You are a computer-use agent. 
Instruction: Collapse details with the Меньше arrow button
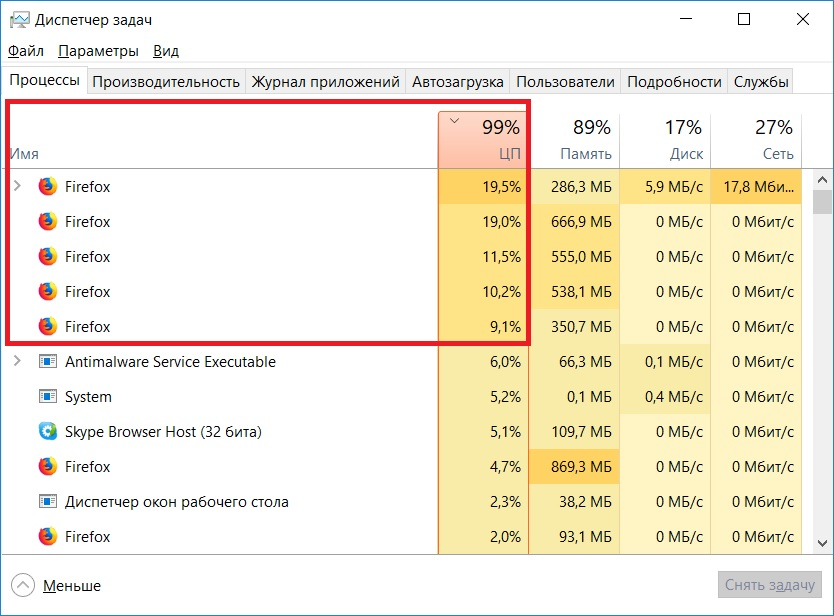pyautogui.click(x=22, y=586)
